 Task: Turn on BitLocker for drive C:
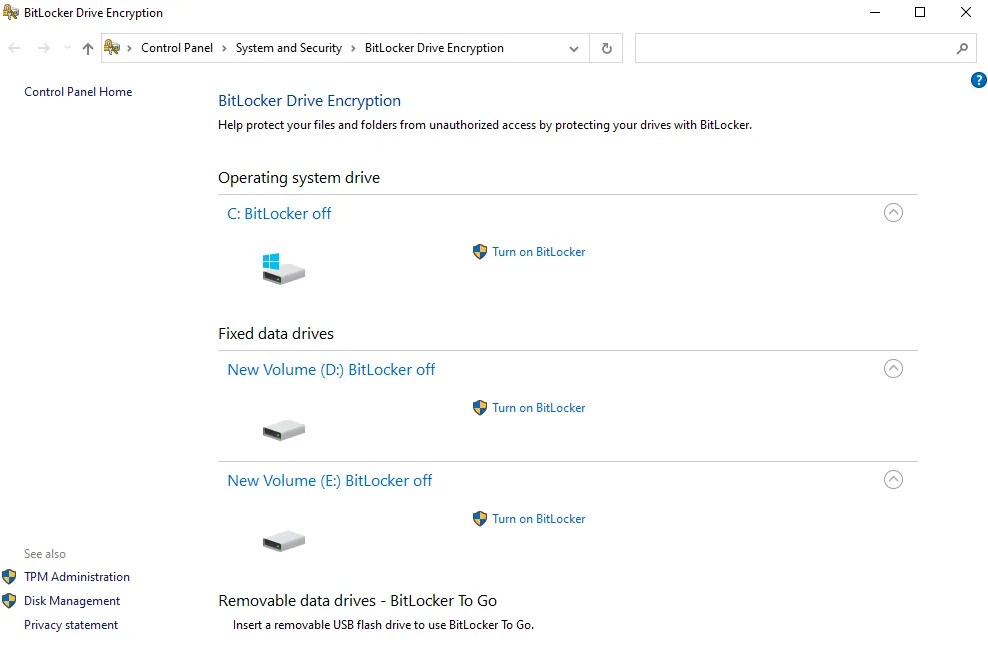[538, 251]
